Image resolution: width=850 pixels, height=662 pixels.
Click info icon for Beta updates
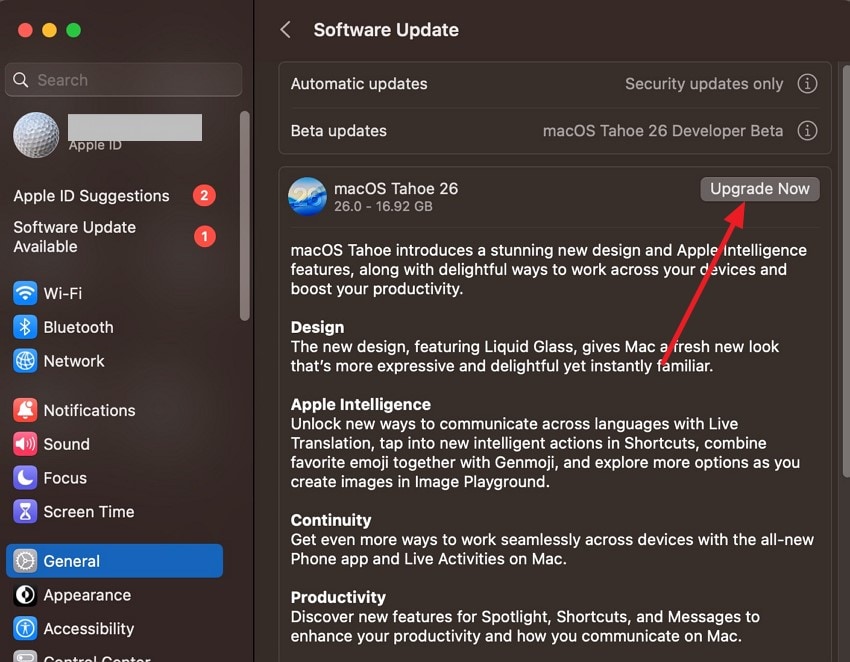(x=807, y=131)
